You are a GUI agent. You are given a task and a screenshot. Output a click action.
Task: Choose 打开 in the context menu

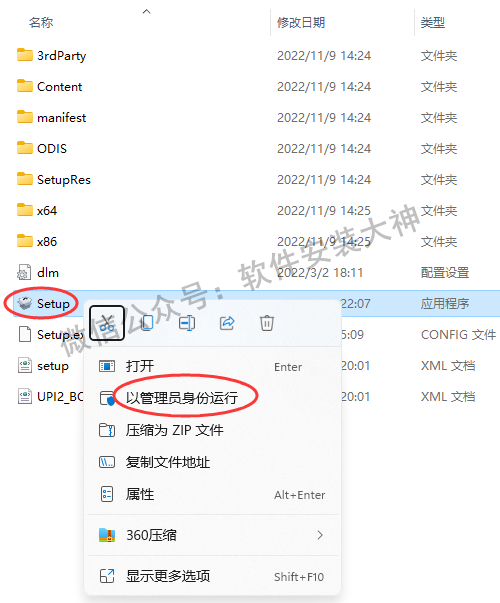140,366
